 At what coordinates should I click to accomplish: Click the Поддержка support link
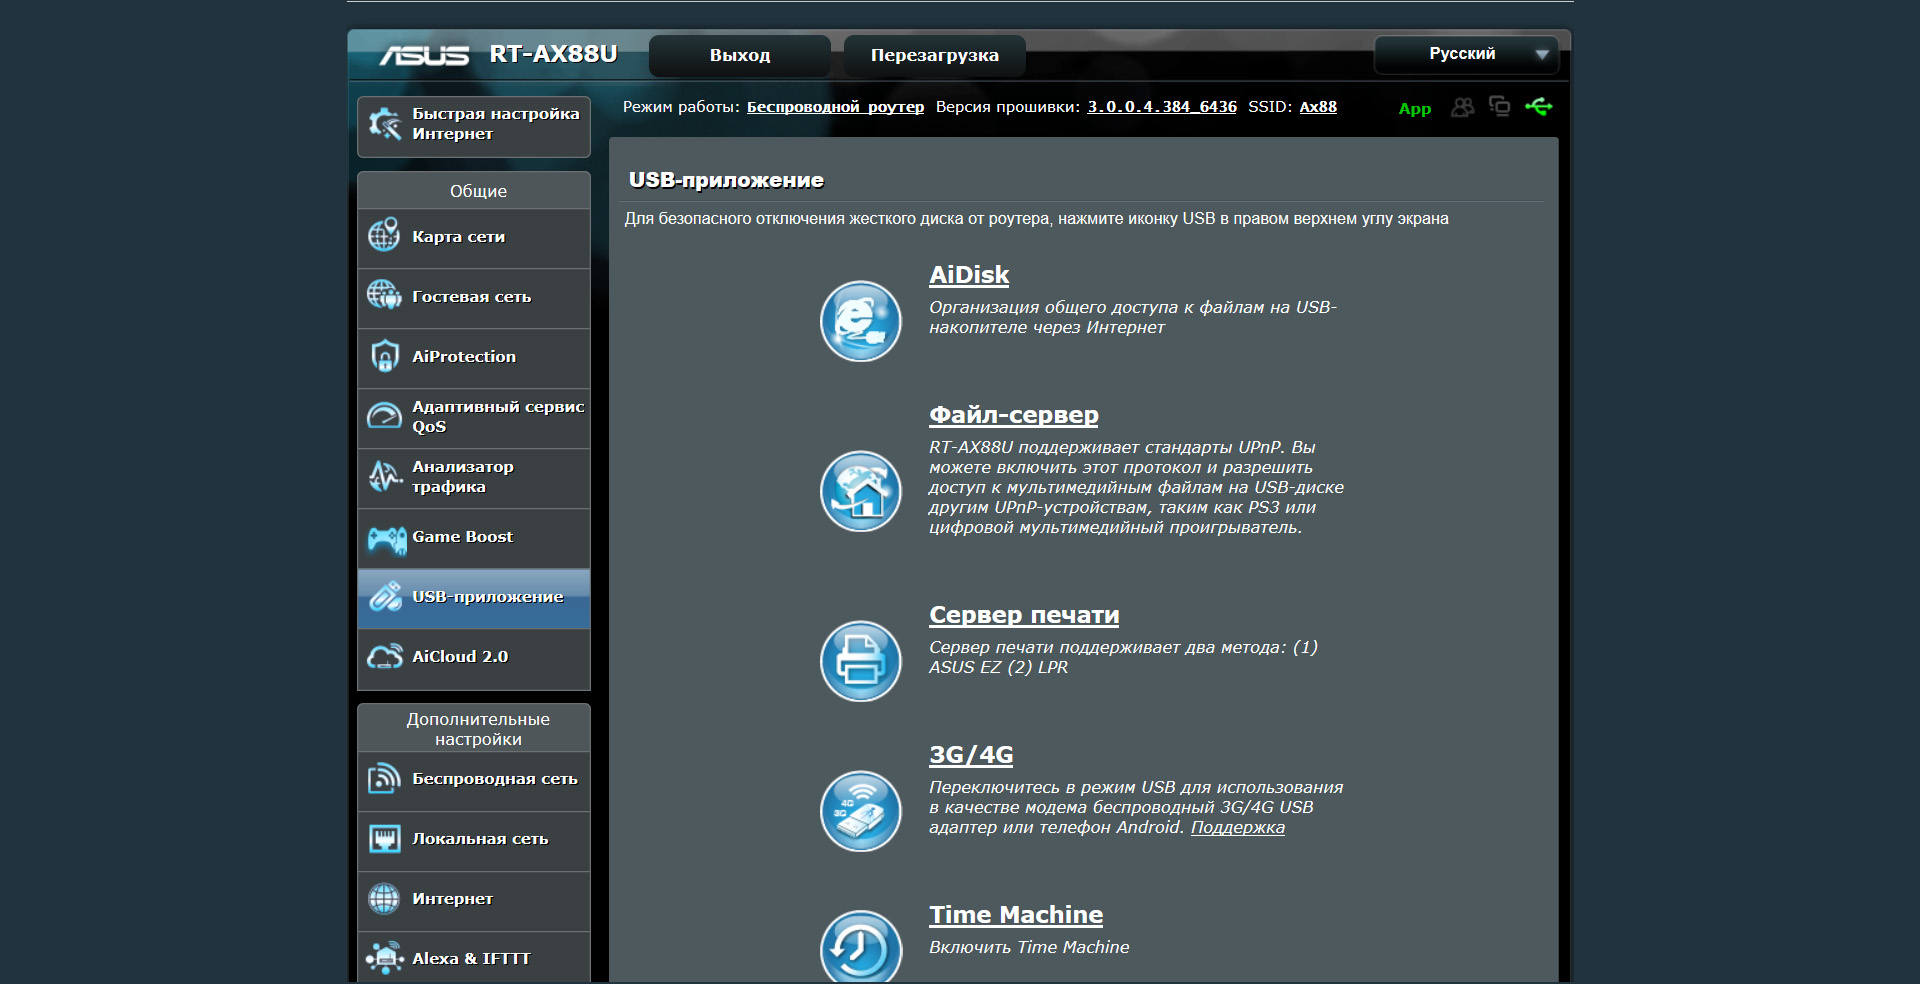click(x=1237, y=828)
